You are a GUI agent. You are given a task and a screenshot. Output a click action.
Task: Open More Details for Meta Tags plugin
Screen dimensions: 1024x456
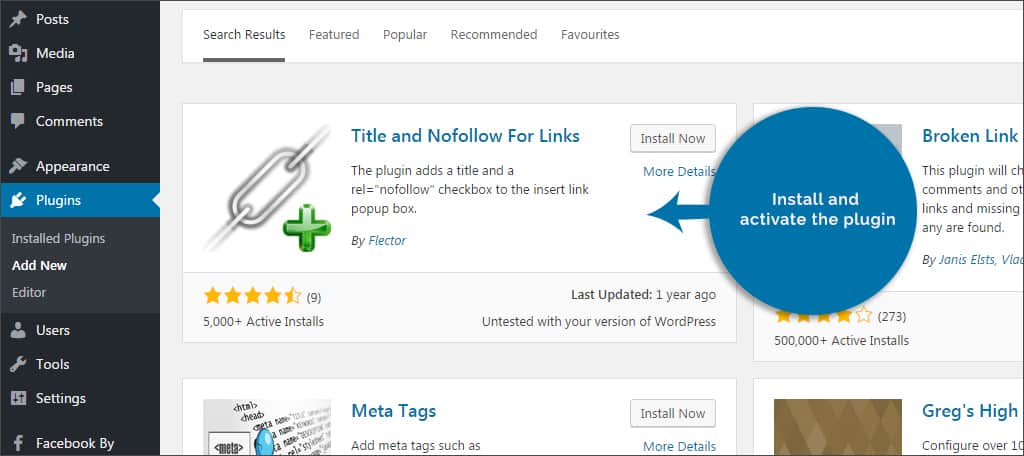[x=679, y=446]
